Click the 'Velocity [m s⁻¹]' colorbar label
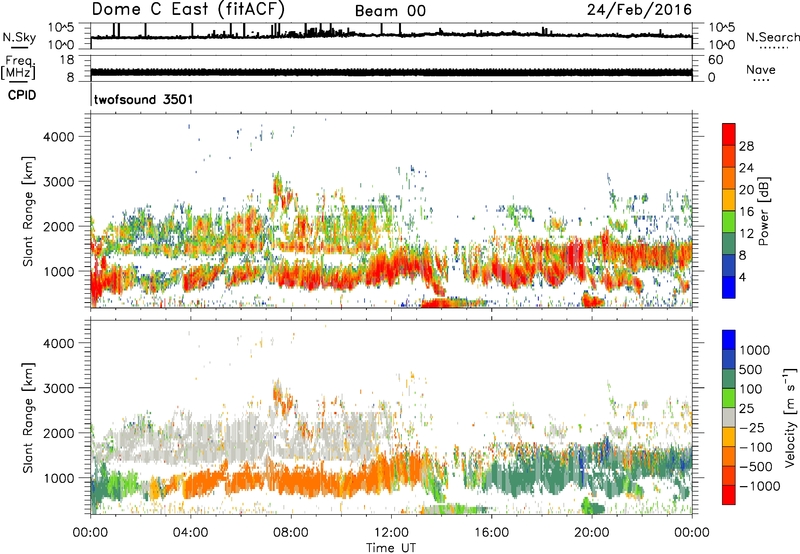The height and width of the screenshot is (554, 800). click(790, 417)
